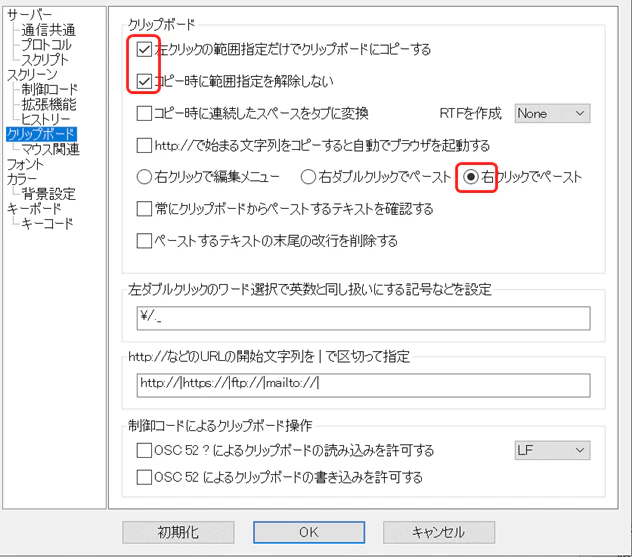
Task: Check ペーストするテキストの末尾の改行を削除する
Action: coord(144,241)
